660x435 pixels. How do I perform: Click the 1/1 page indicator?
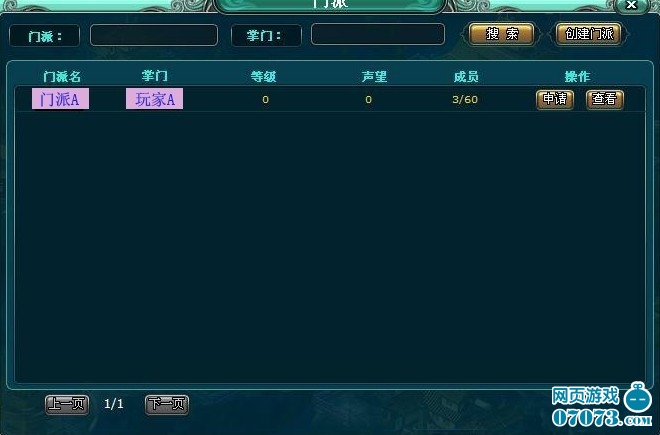114,404
